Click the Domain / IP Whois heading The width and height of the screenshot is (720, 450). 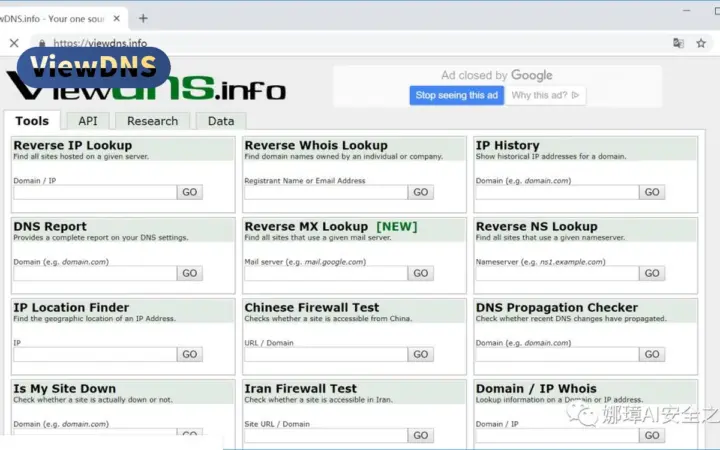pyautogui.click(x=536, y=388)
